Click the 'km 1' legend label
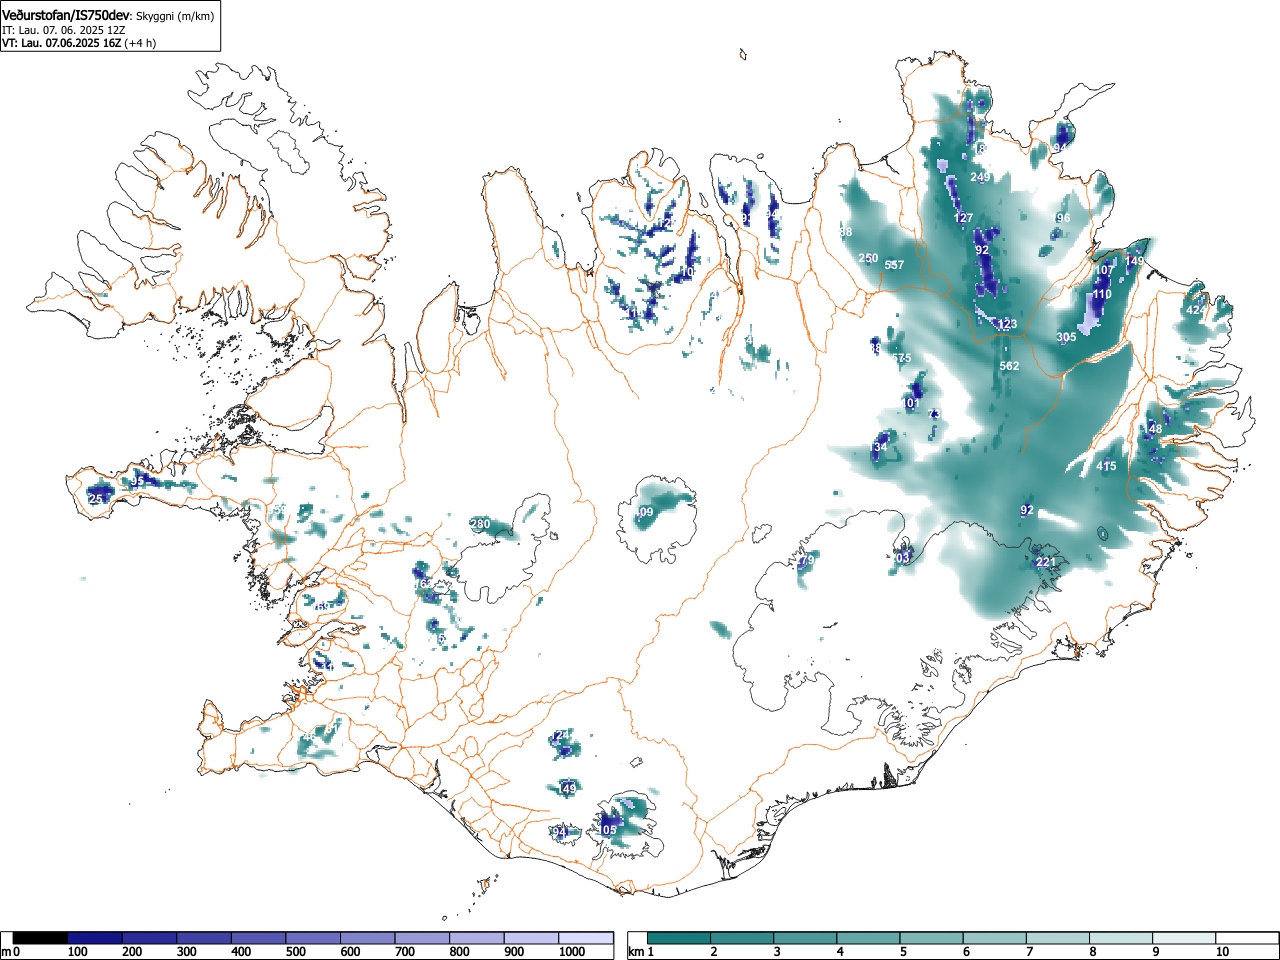1280x960 pixels. point(643,952)
